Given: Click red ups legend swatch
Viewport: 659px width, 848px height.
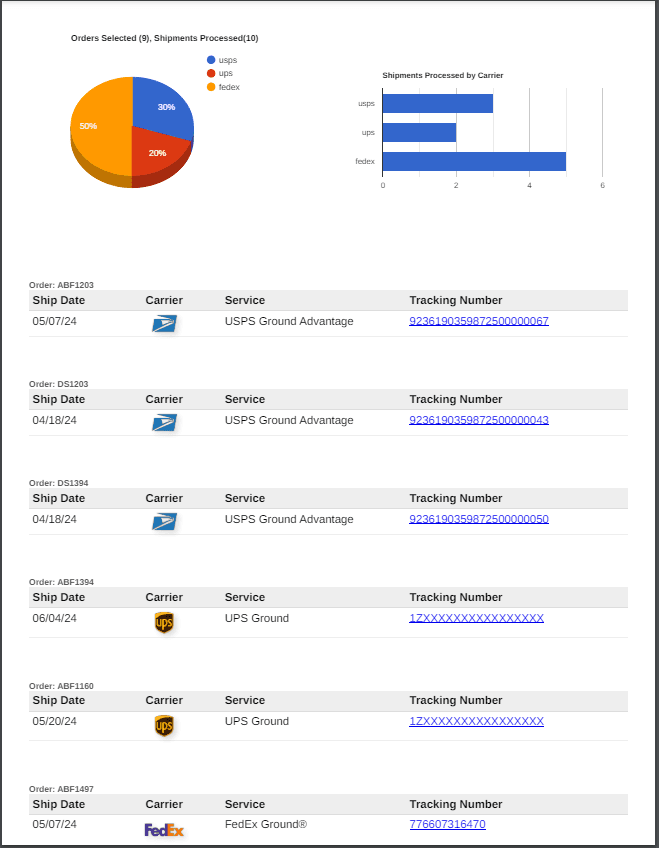Looking at the screenshot, I should (x=211, y=73).
